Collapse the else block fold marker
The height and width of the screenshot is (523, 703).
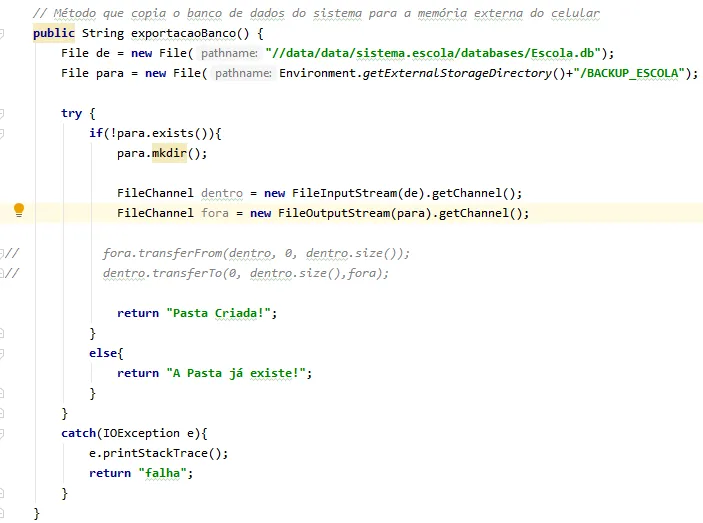click(x=5, y=353)
